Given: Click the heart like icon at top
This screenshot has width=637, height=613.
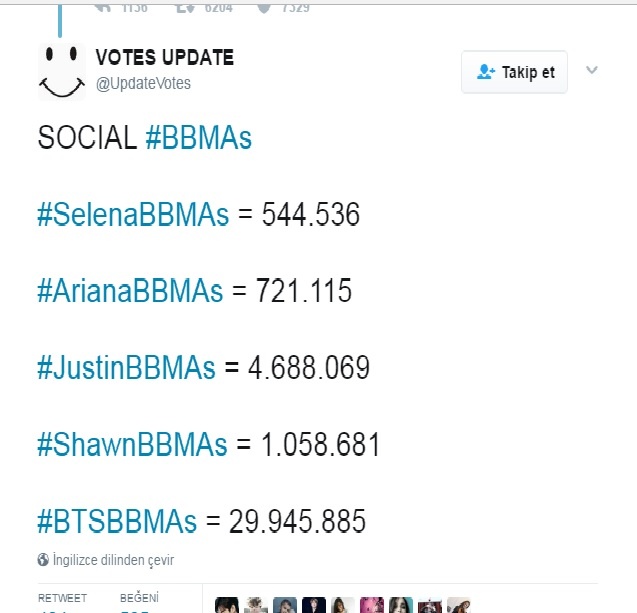Looking at the screenshot, I should pos(264,6).
